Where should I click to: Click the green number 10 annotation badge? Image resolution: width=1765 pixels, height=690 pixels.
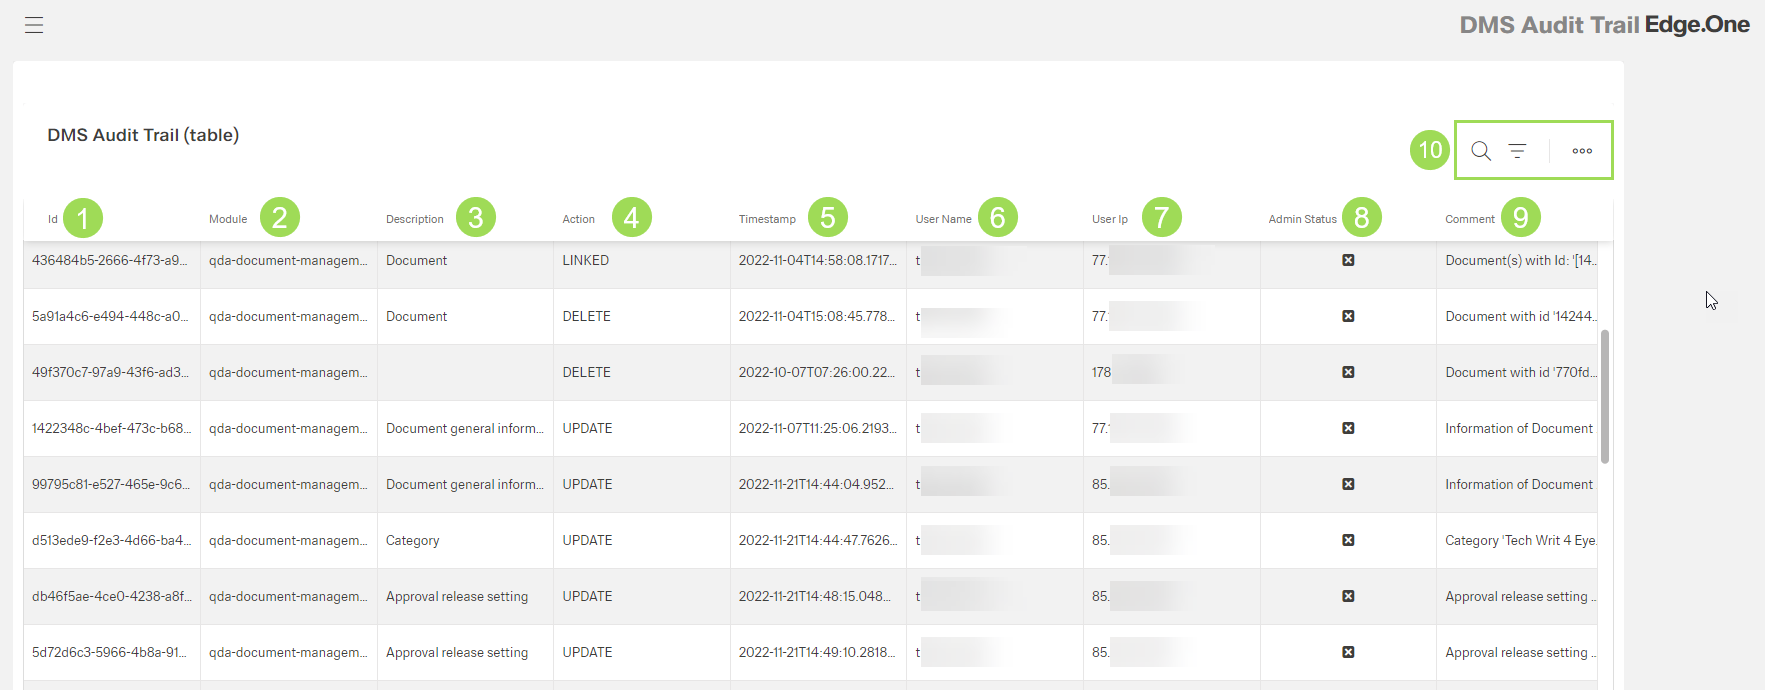point(1430,150)
